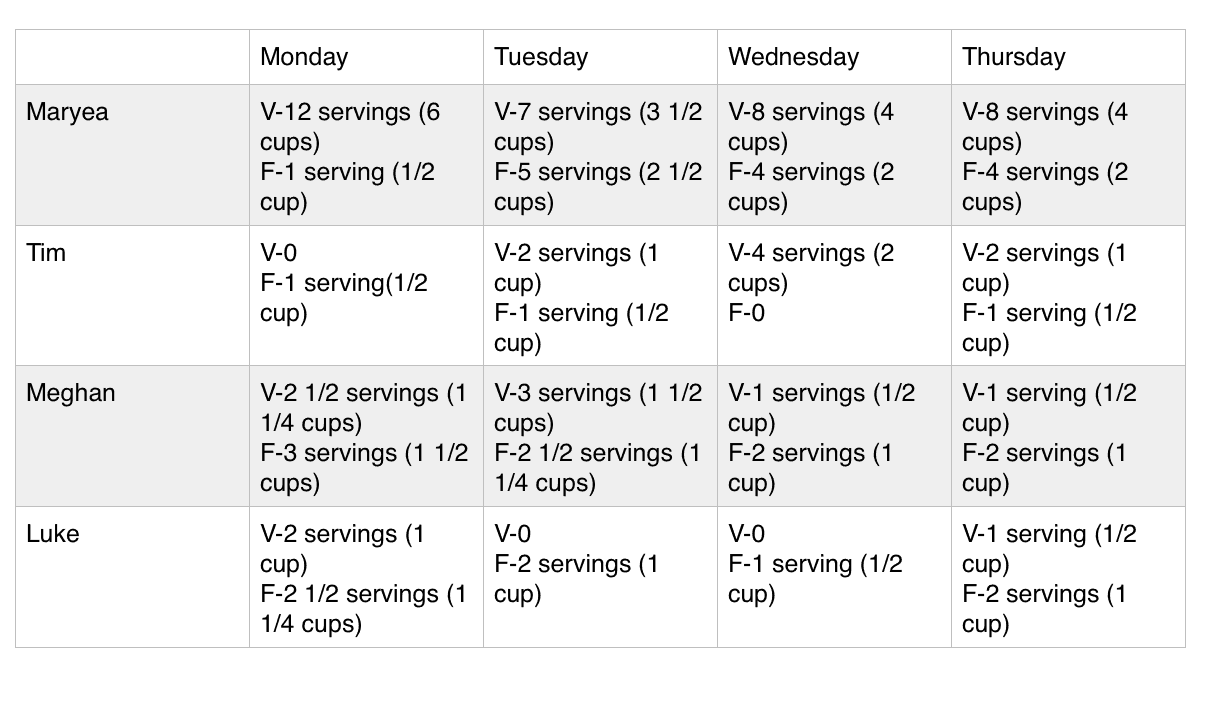Screen dimensions: 1224x702
Task: Click the empty top-left table cell
Action: pos(132,57)
